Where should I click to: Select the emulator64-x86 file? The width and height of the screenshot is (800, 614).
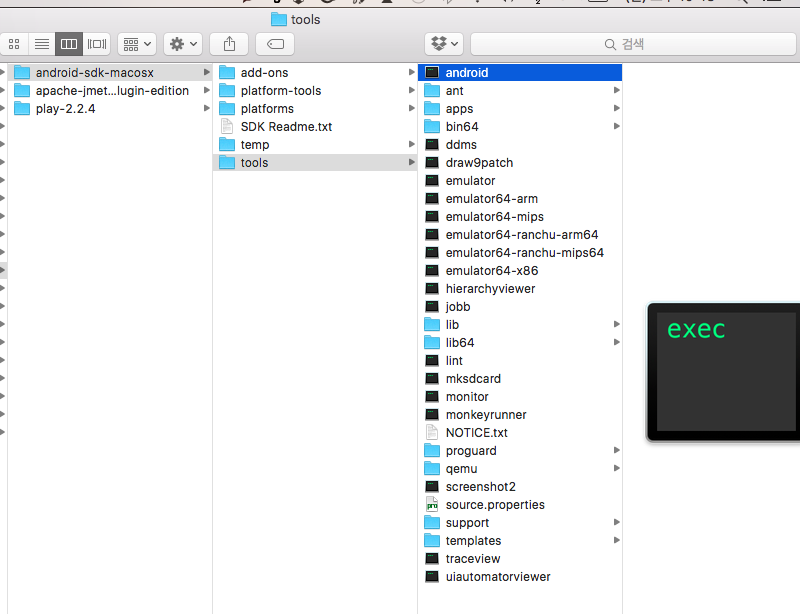[x=520, y=271]
